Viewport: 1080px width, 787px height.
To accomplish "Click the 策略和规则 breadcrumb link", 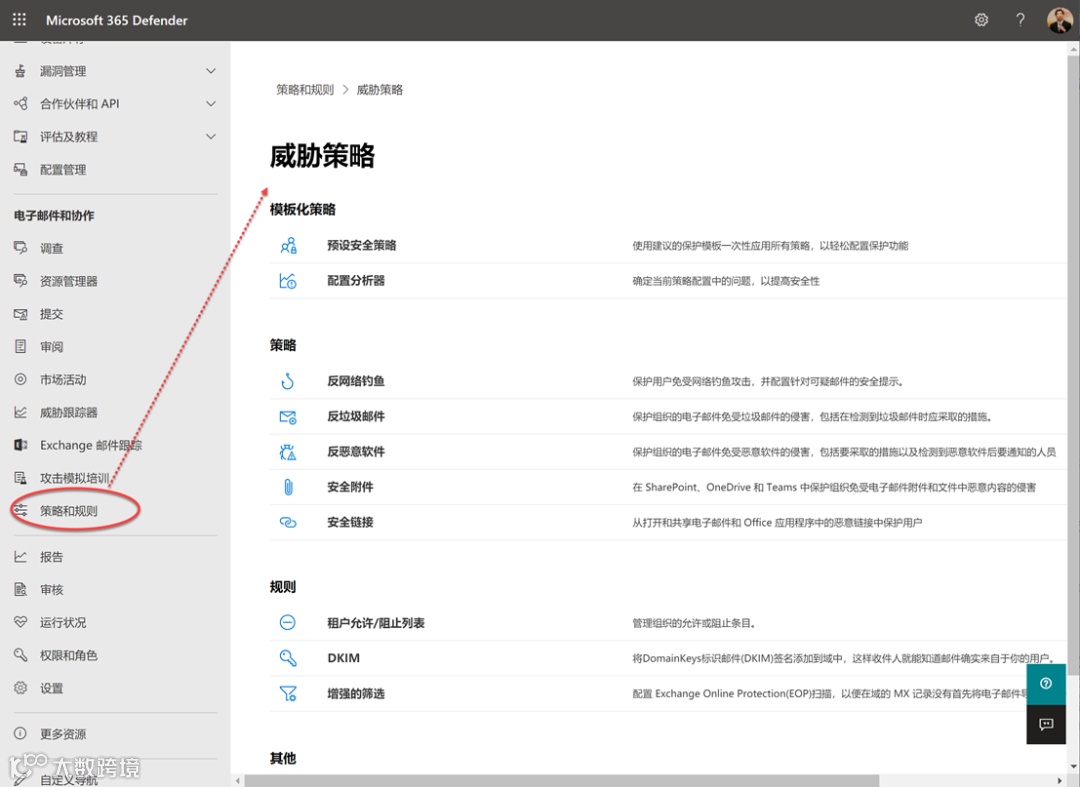I will coord(304,90).
